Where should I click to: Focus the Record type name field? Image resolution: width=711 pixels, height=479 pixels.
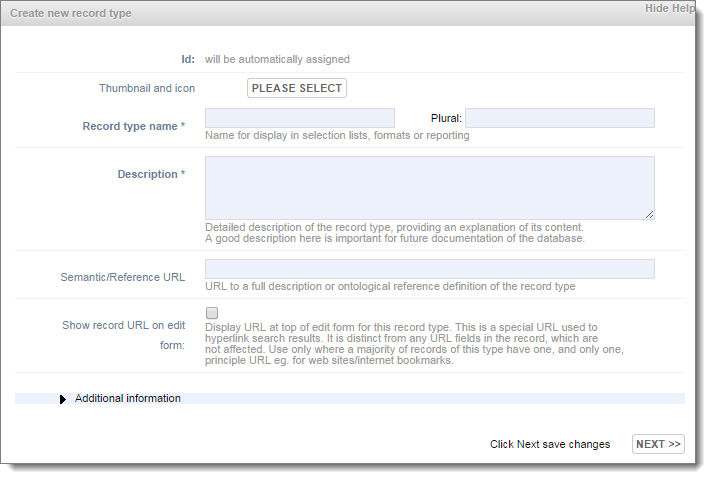click(x=300, y=118)
